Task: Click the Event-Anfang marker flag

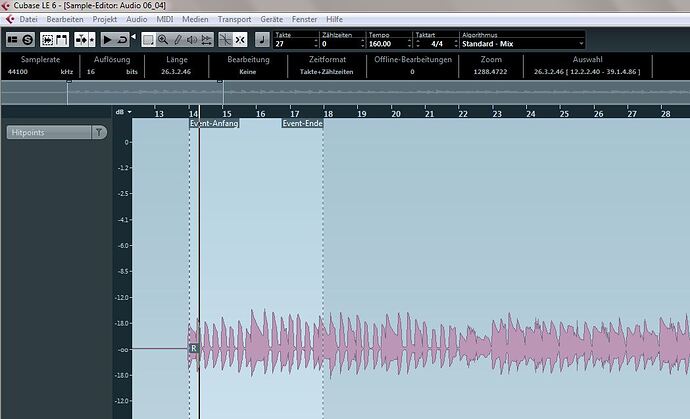Action: click(x=214, y=123)
